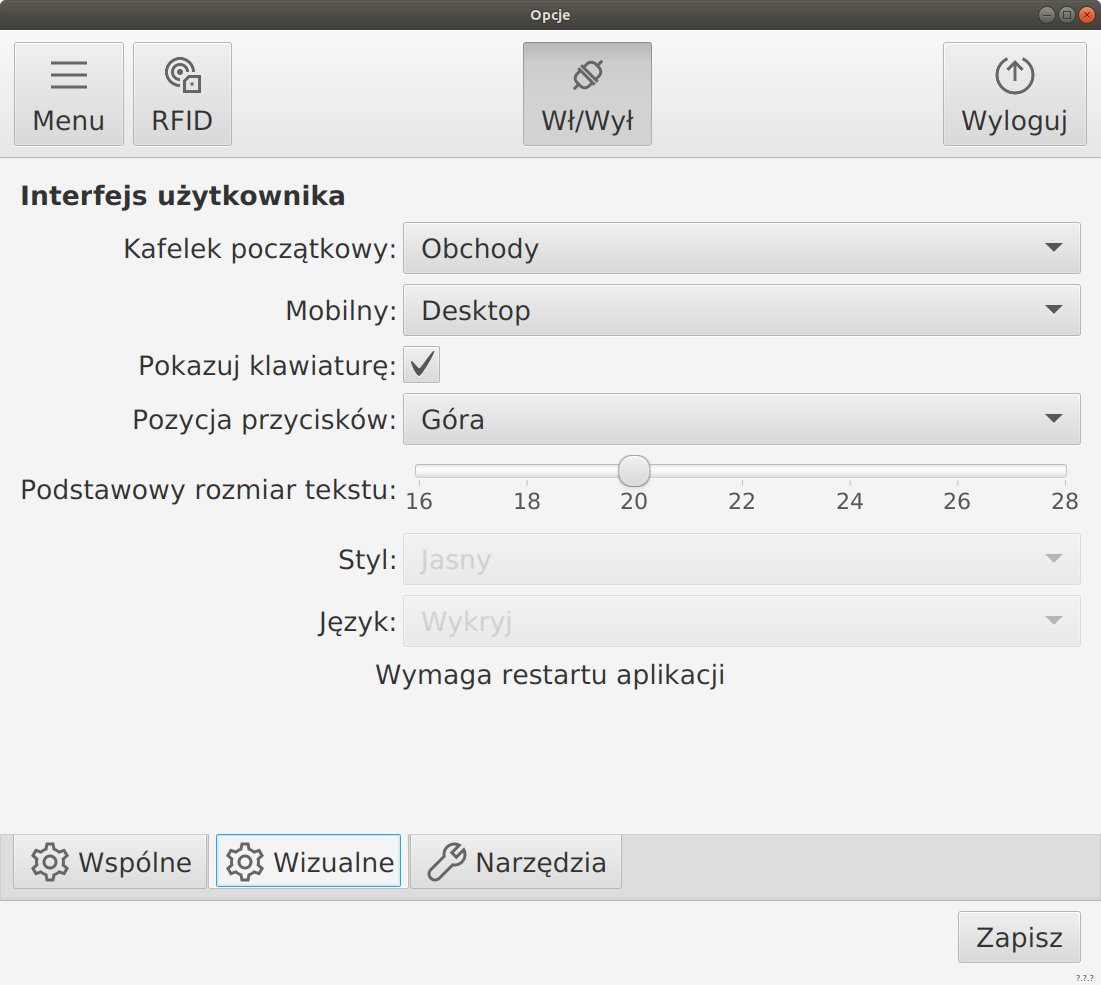Image resolution: width=1101 pixels, height=985 pixels.
Task: Set text size slider to 24
Action: coord(850,470)
